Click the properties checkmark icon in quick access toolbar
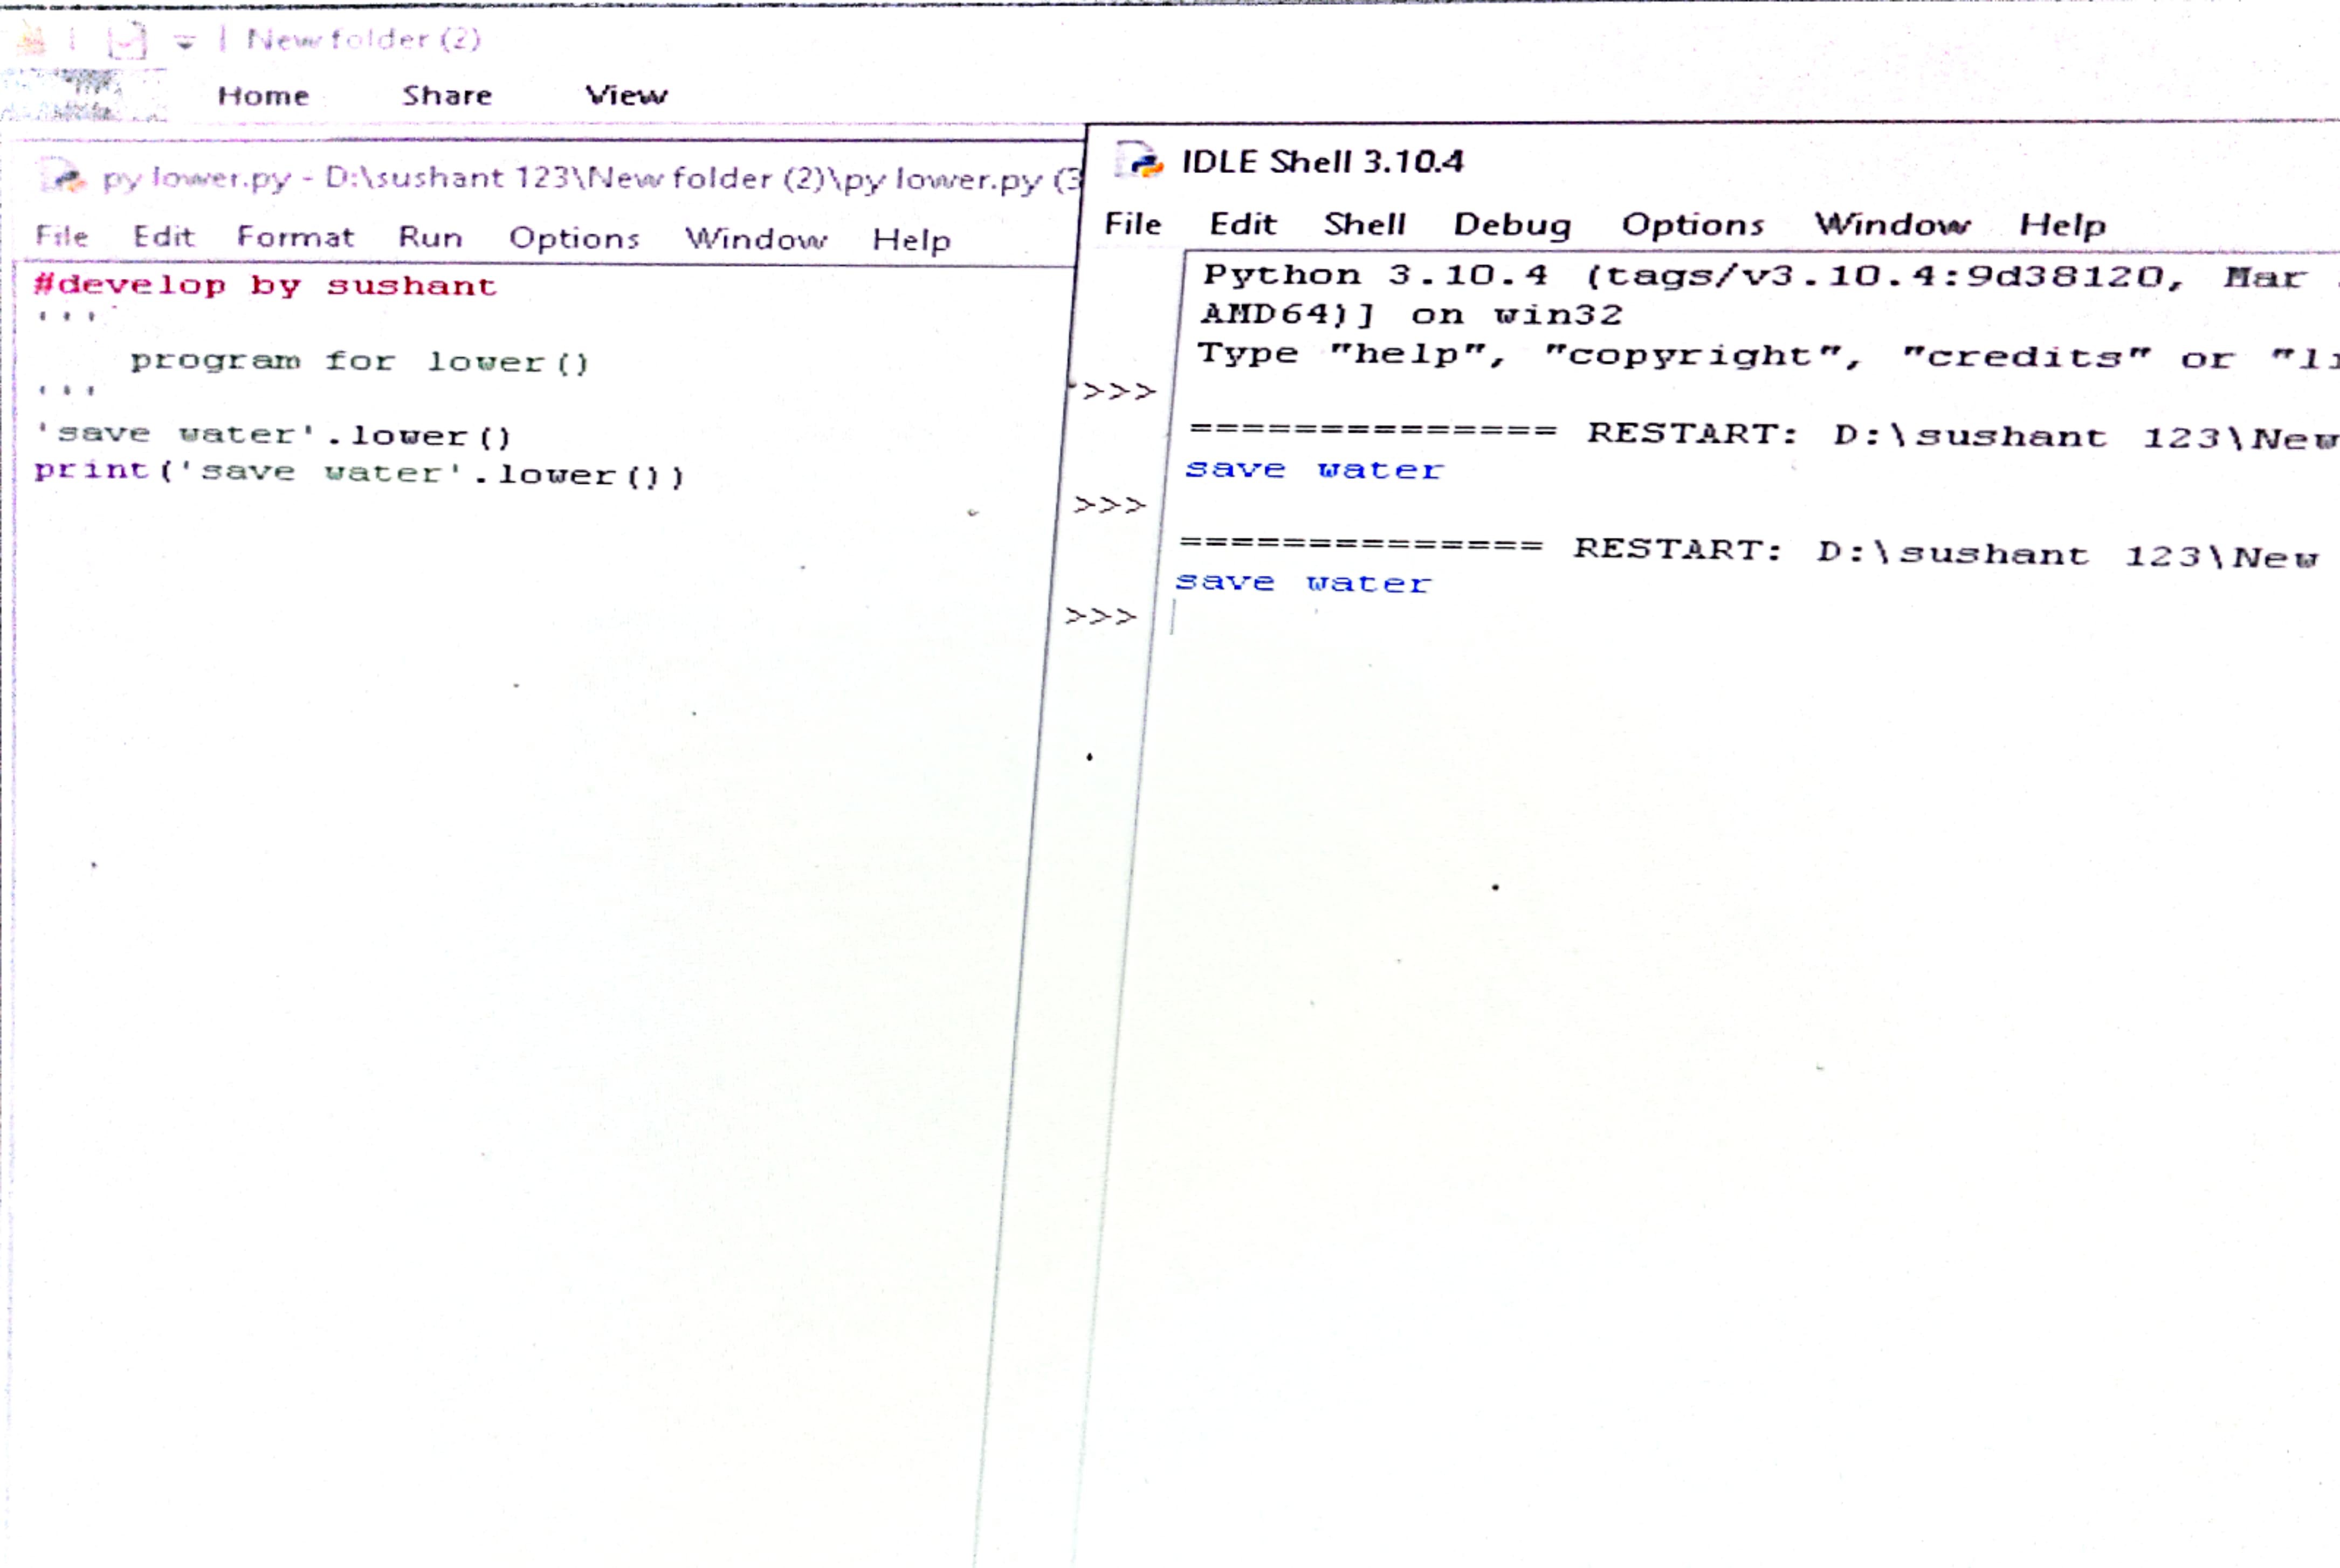 [x=127, y=41]
